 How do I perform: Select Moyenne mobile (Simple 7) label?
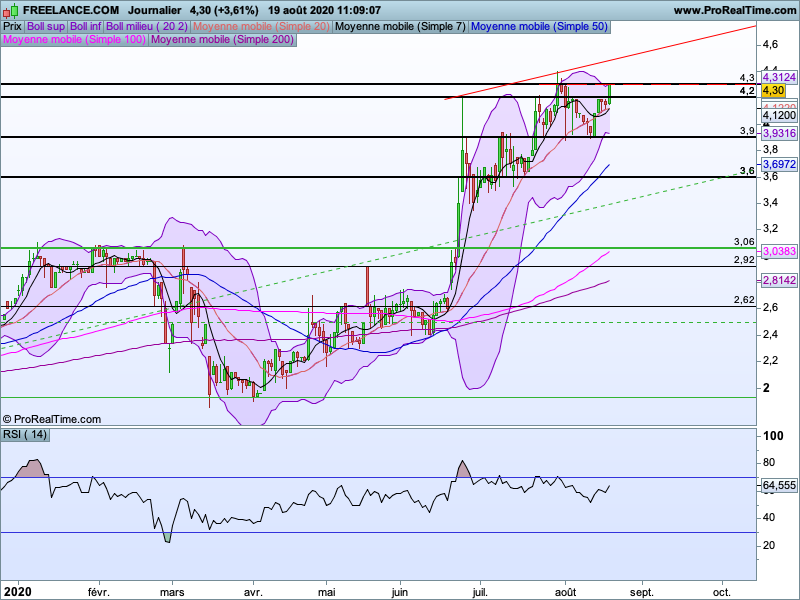(400, 27)
